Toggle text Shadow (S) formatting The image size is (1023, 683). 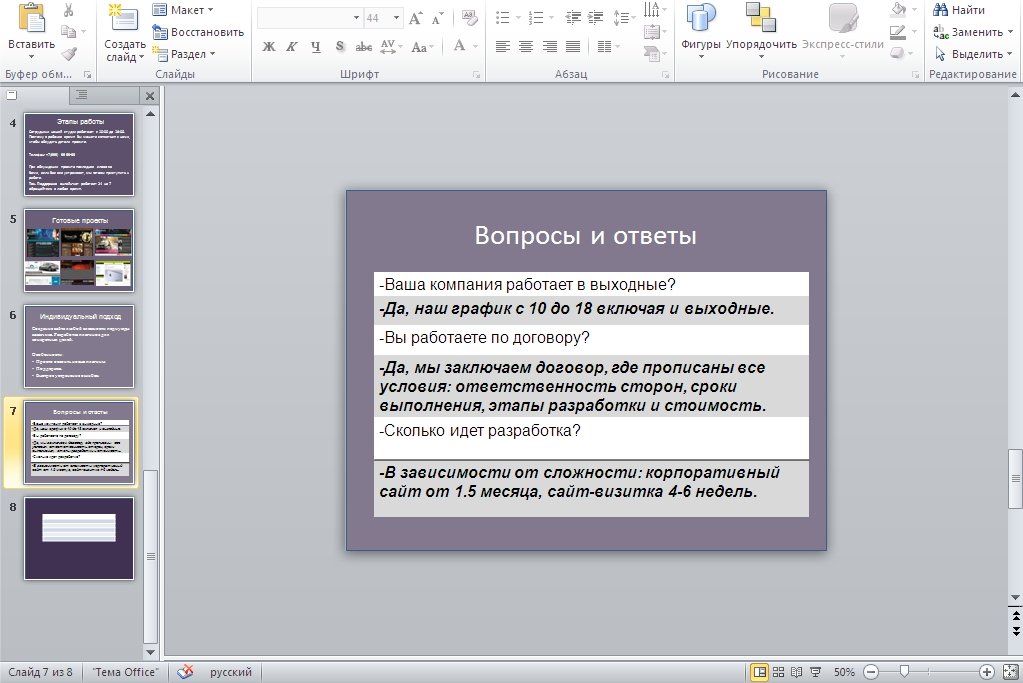339,46
